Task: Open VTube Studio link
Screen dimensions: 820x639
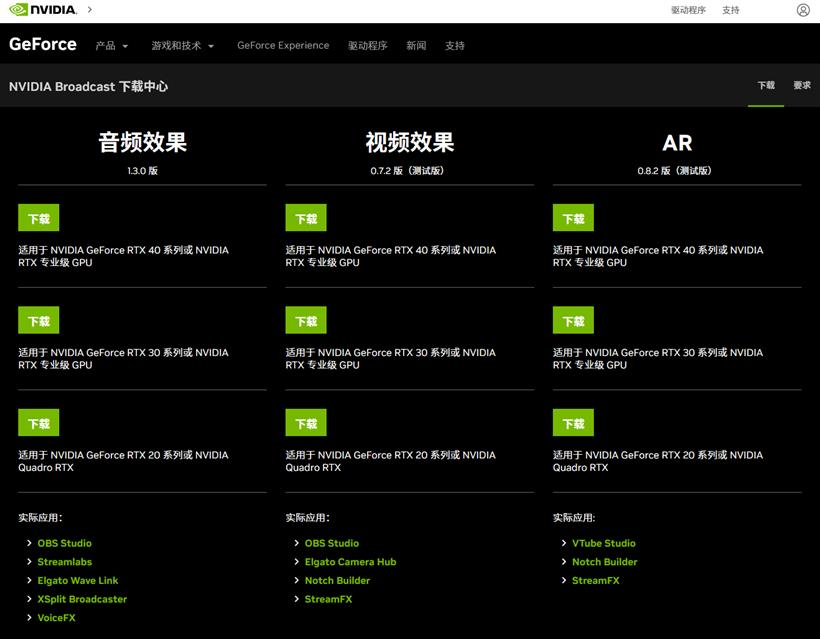Action: [x=603, y=543]
